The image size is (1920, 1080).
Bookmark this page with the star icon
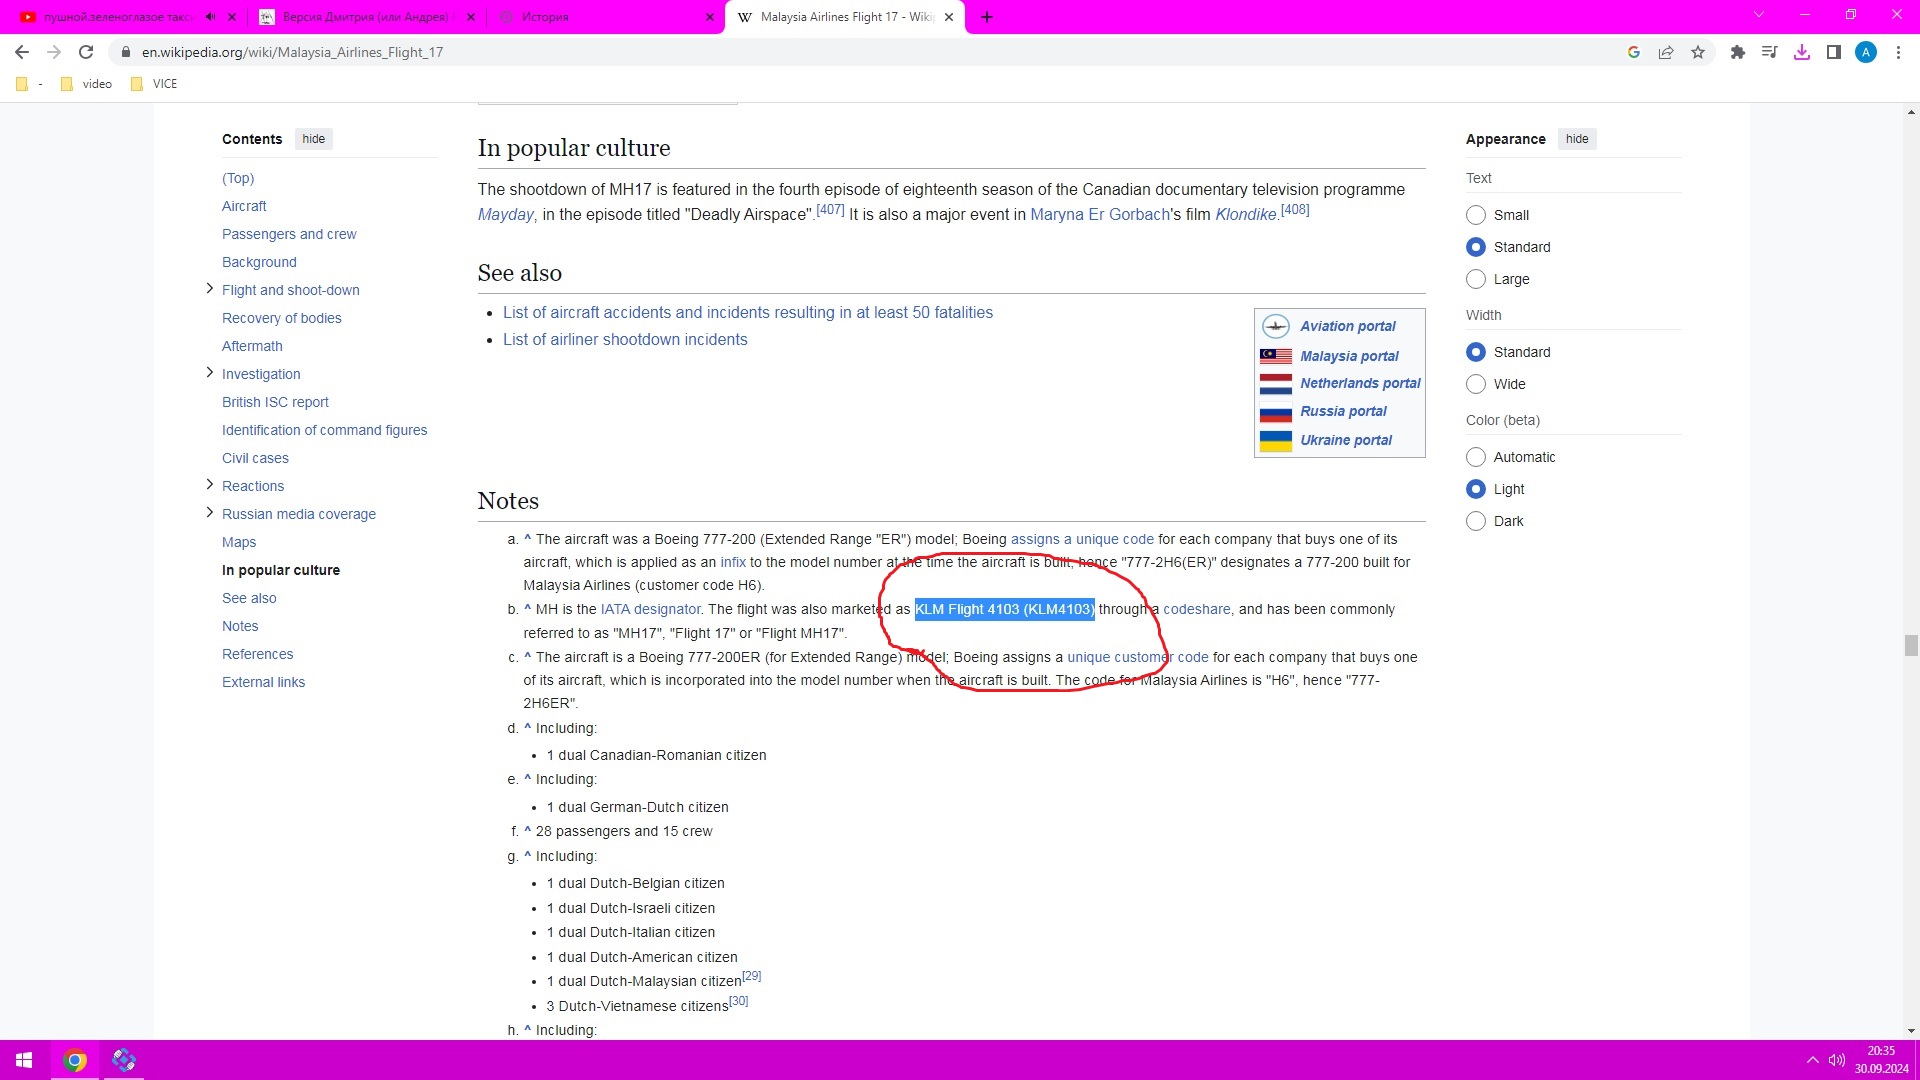[x=1698, y=52]
